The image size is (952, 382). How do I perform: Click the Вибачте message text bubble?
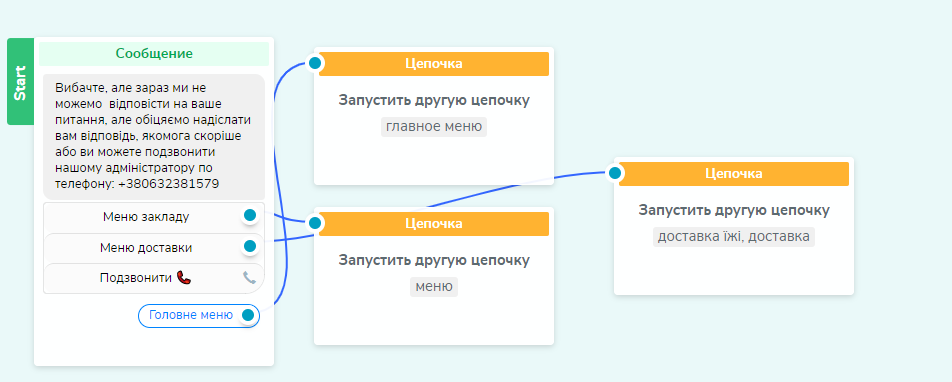pos(154,137)
